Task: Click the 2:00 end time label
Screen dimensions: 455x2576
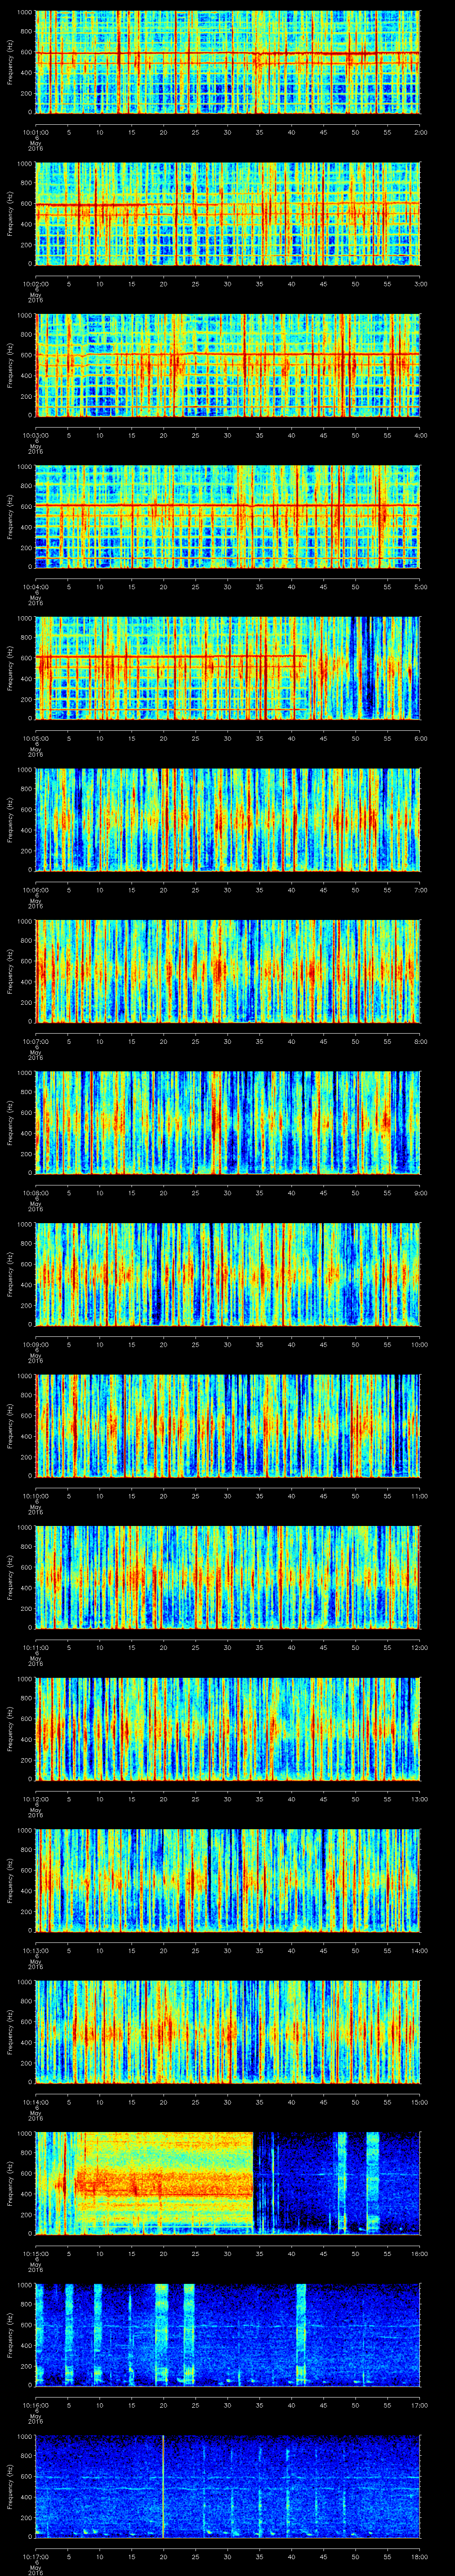Action: click(x=420, y=131)
